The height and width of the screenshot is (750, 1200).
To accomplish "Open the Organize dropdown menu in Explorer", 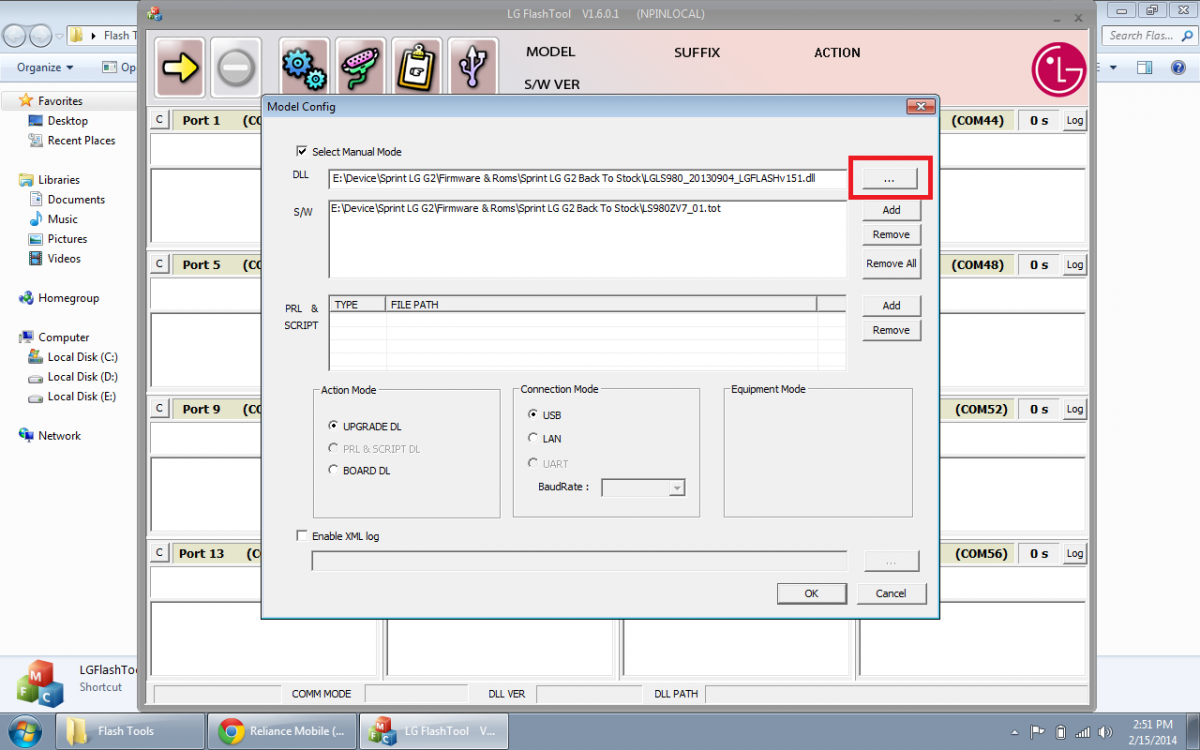I will pyautogui.click(x=45, y=68).
